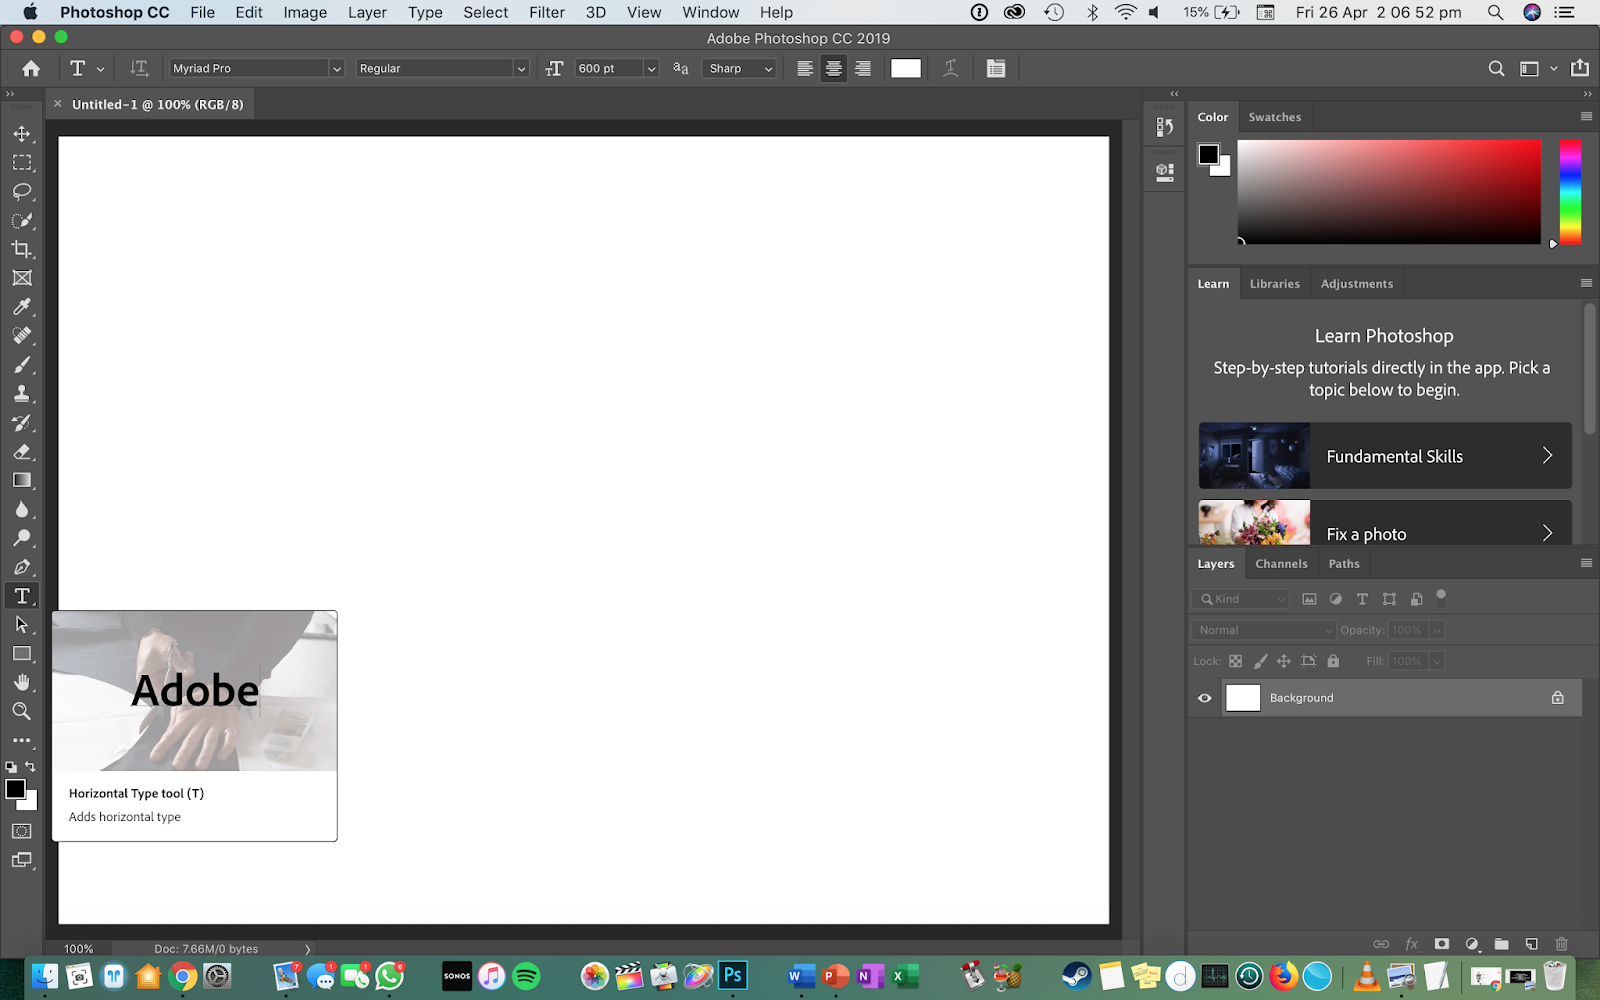The image size is (1600, 1000).
Task: Pick the Eyedropper tool
Action: 21,307
